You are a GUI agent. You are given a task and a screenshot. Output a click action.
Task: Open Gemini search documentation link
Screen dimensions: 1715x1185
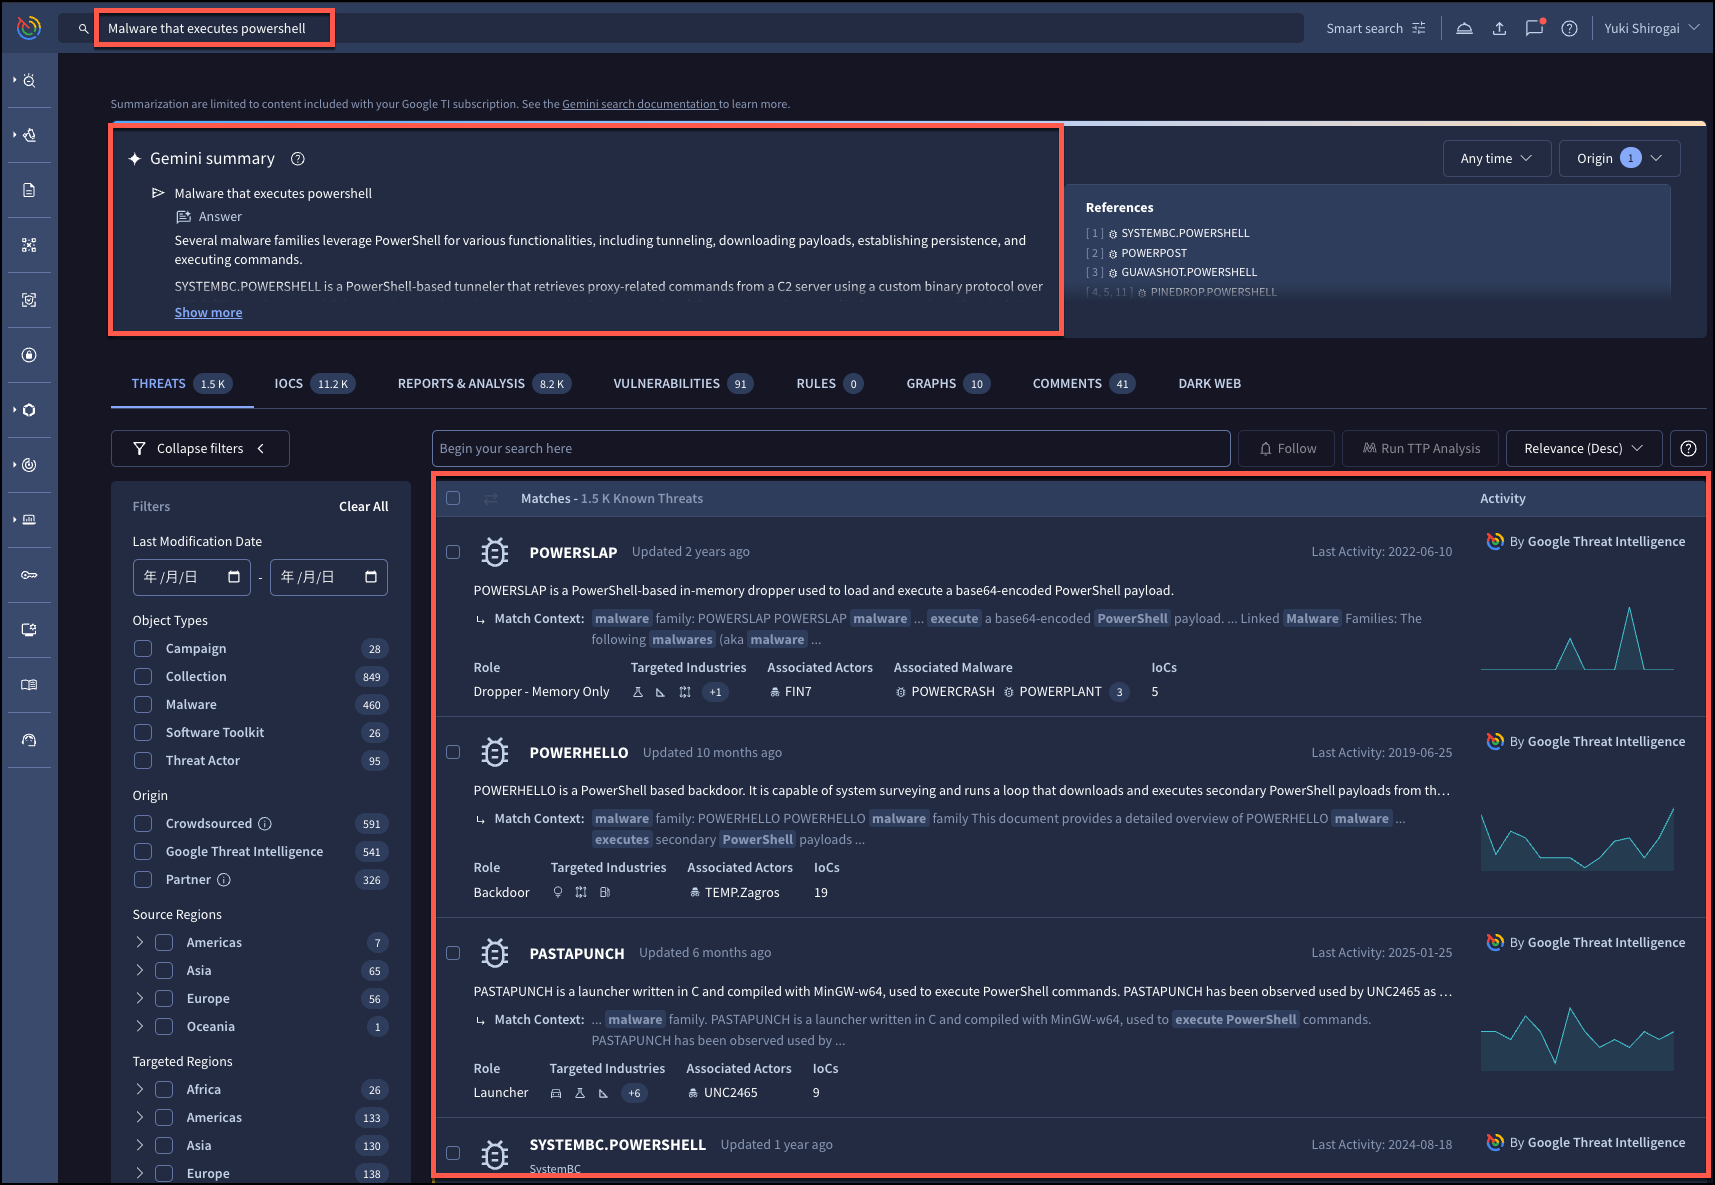click(x=639, y=104)
